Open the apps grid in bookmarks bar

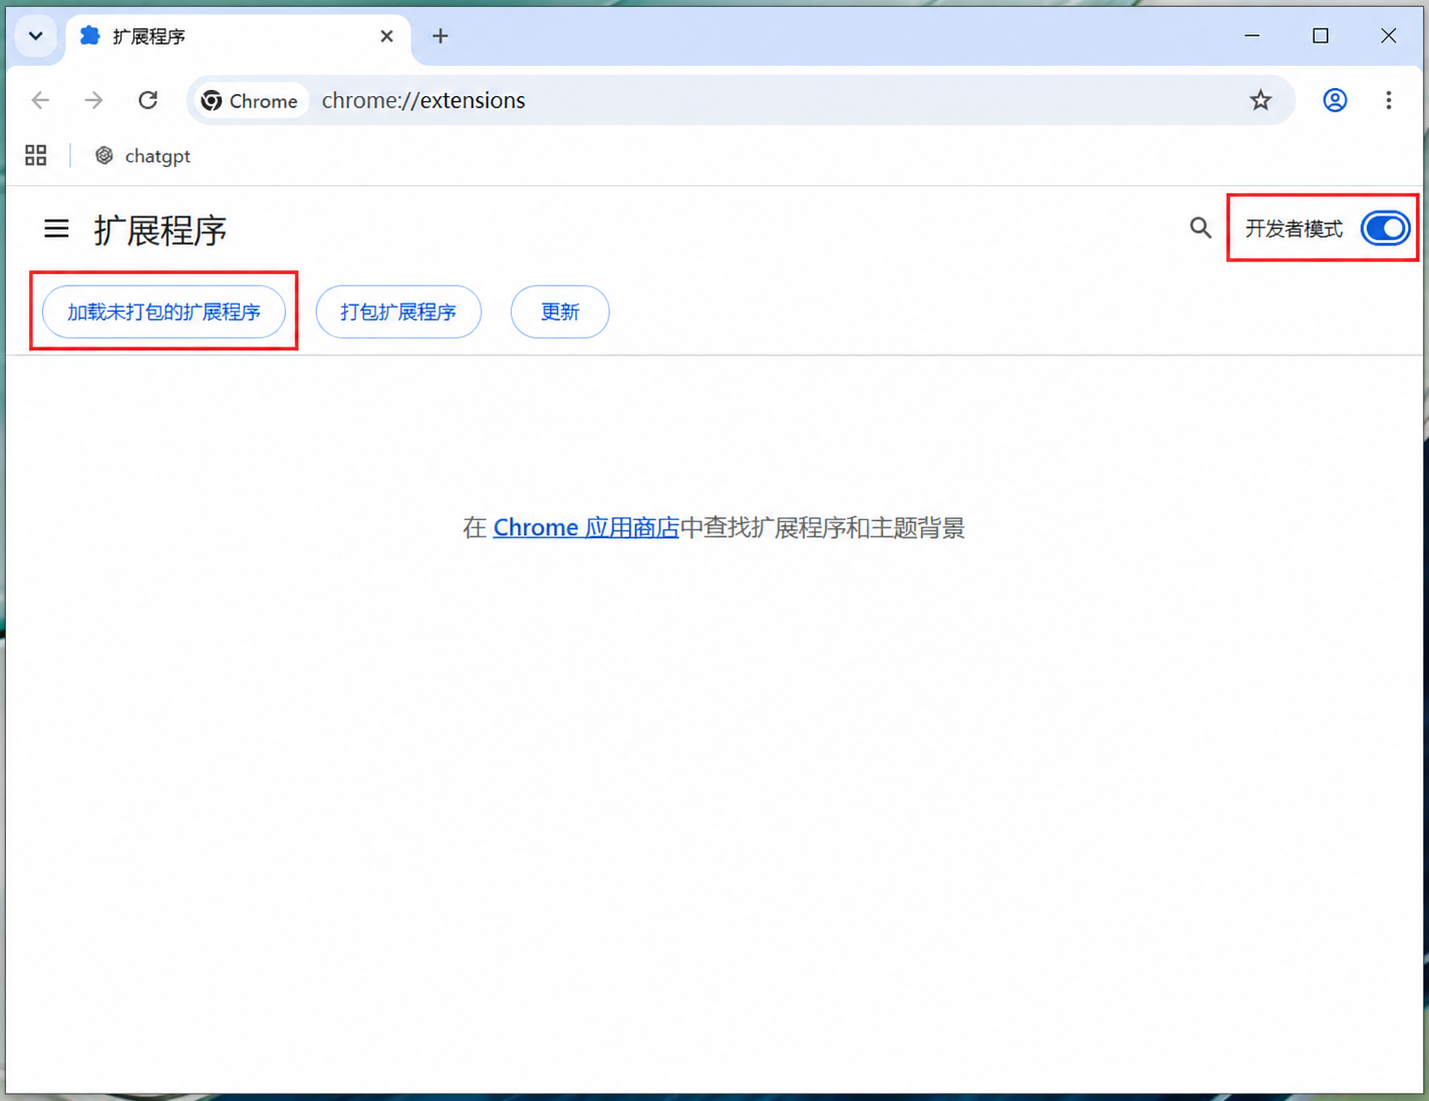(x=36, y=155)
